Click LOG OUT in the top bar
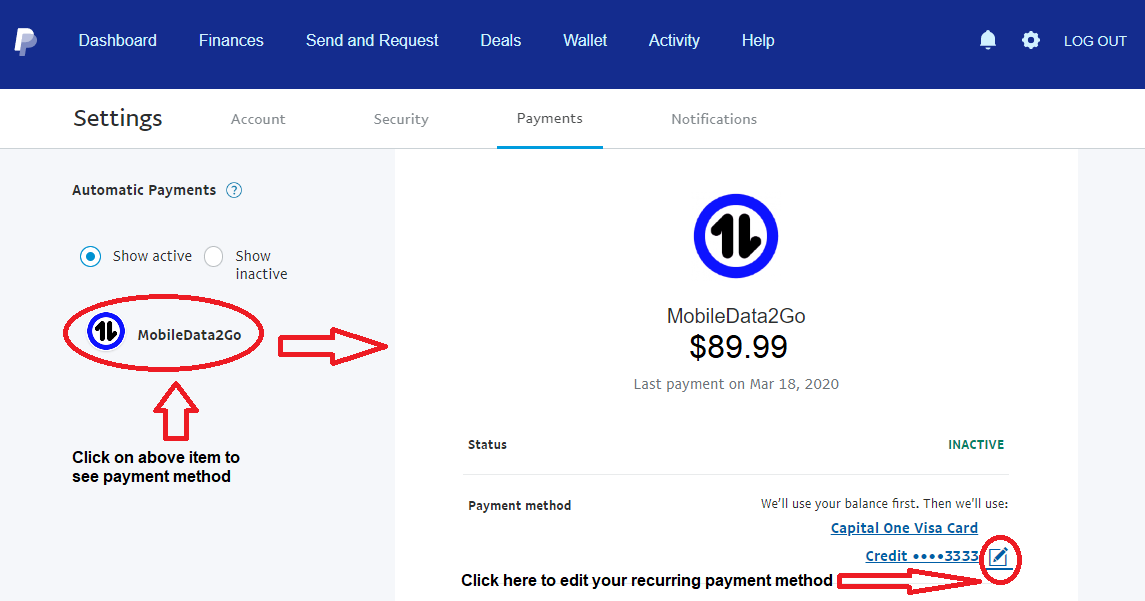 pos(1095,42)
